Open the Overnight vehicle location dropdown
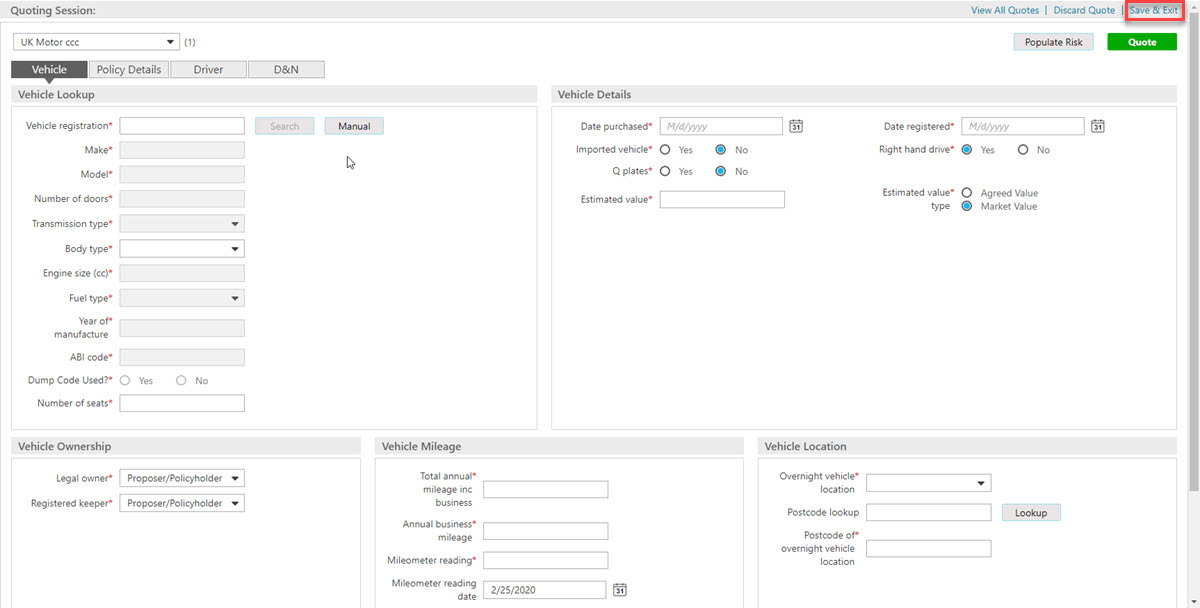 coord(929,483)
